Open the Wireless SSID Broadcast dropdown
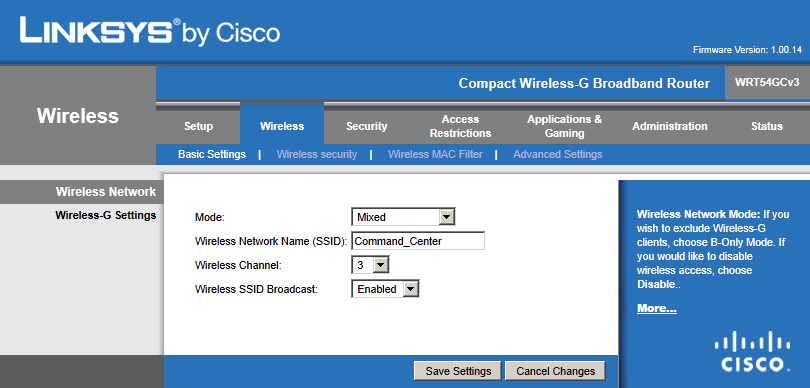This screenshot has width=810, height=388. [385, 289]
